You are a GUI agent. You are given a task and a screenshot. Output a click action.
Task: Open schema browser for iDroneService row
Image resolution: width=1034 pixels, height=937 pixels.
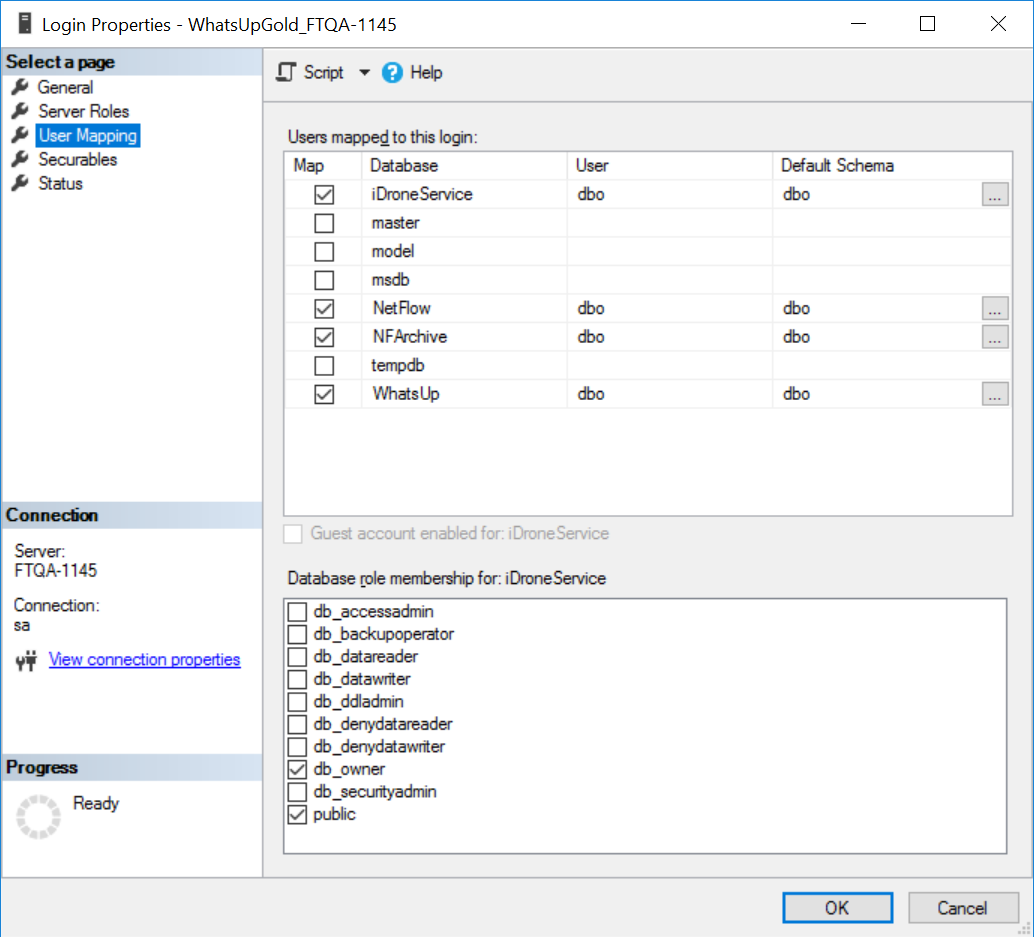(x=994, y=195)
